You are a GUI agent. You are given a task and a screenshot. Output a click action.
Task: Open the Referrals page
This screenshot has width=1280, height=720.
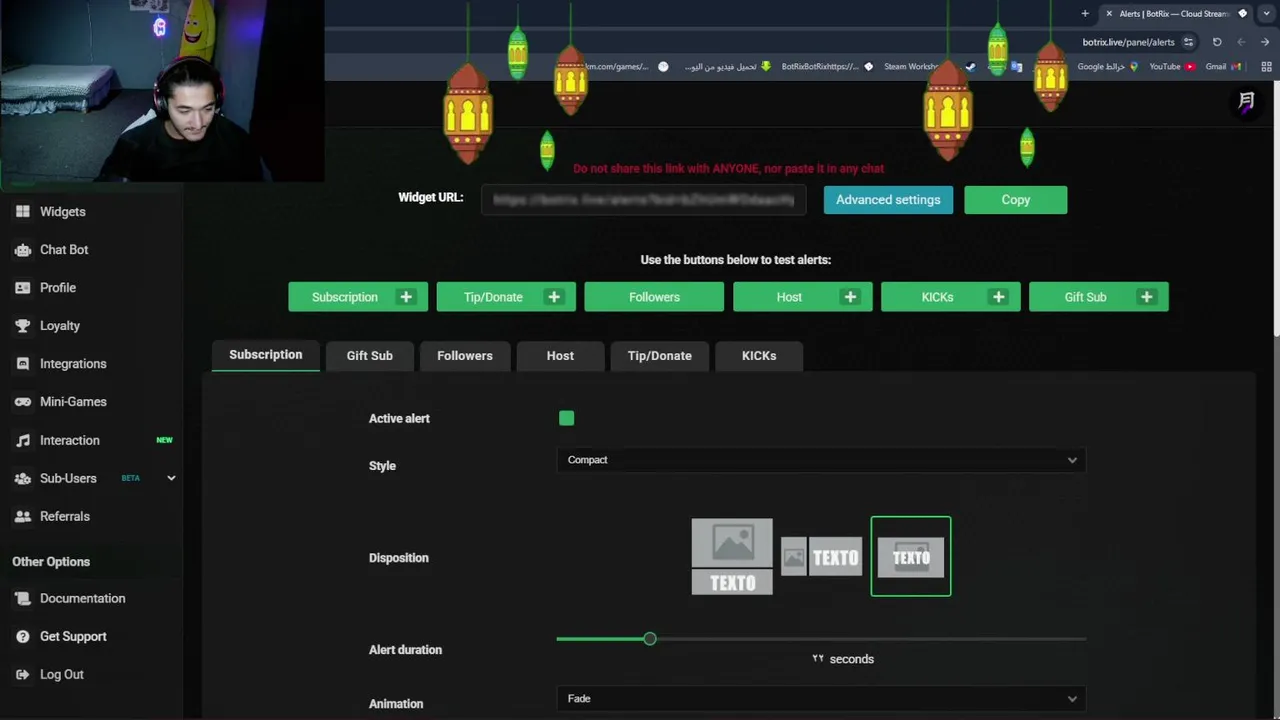pos(65,516)
